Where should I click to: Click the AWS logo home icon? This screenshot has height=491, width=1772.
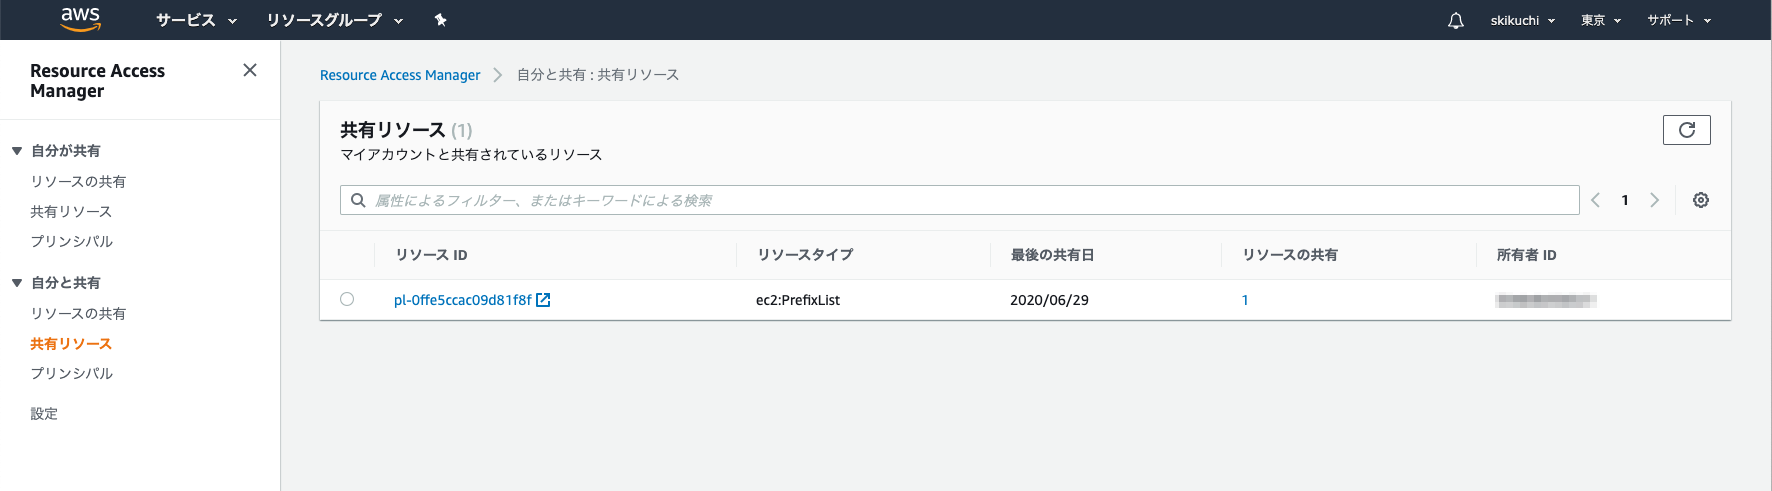(80, 19)
